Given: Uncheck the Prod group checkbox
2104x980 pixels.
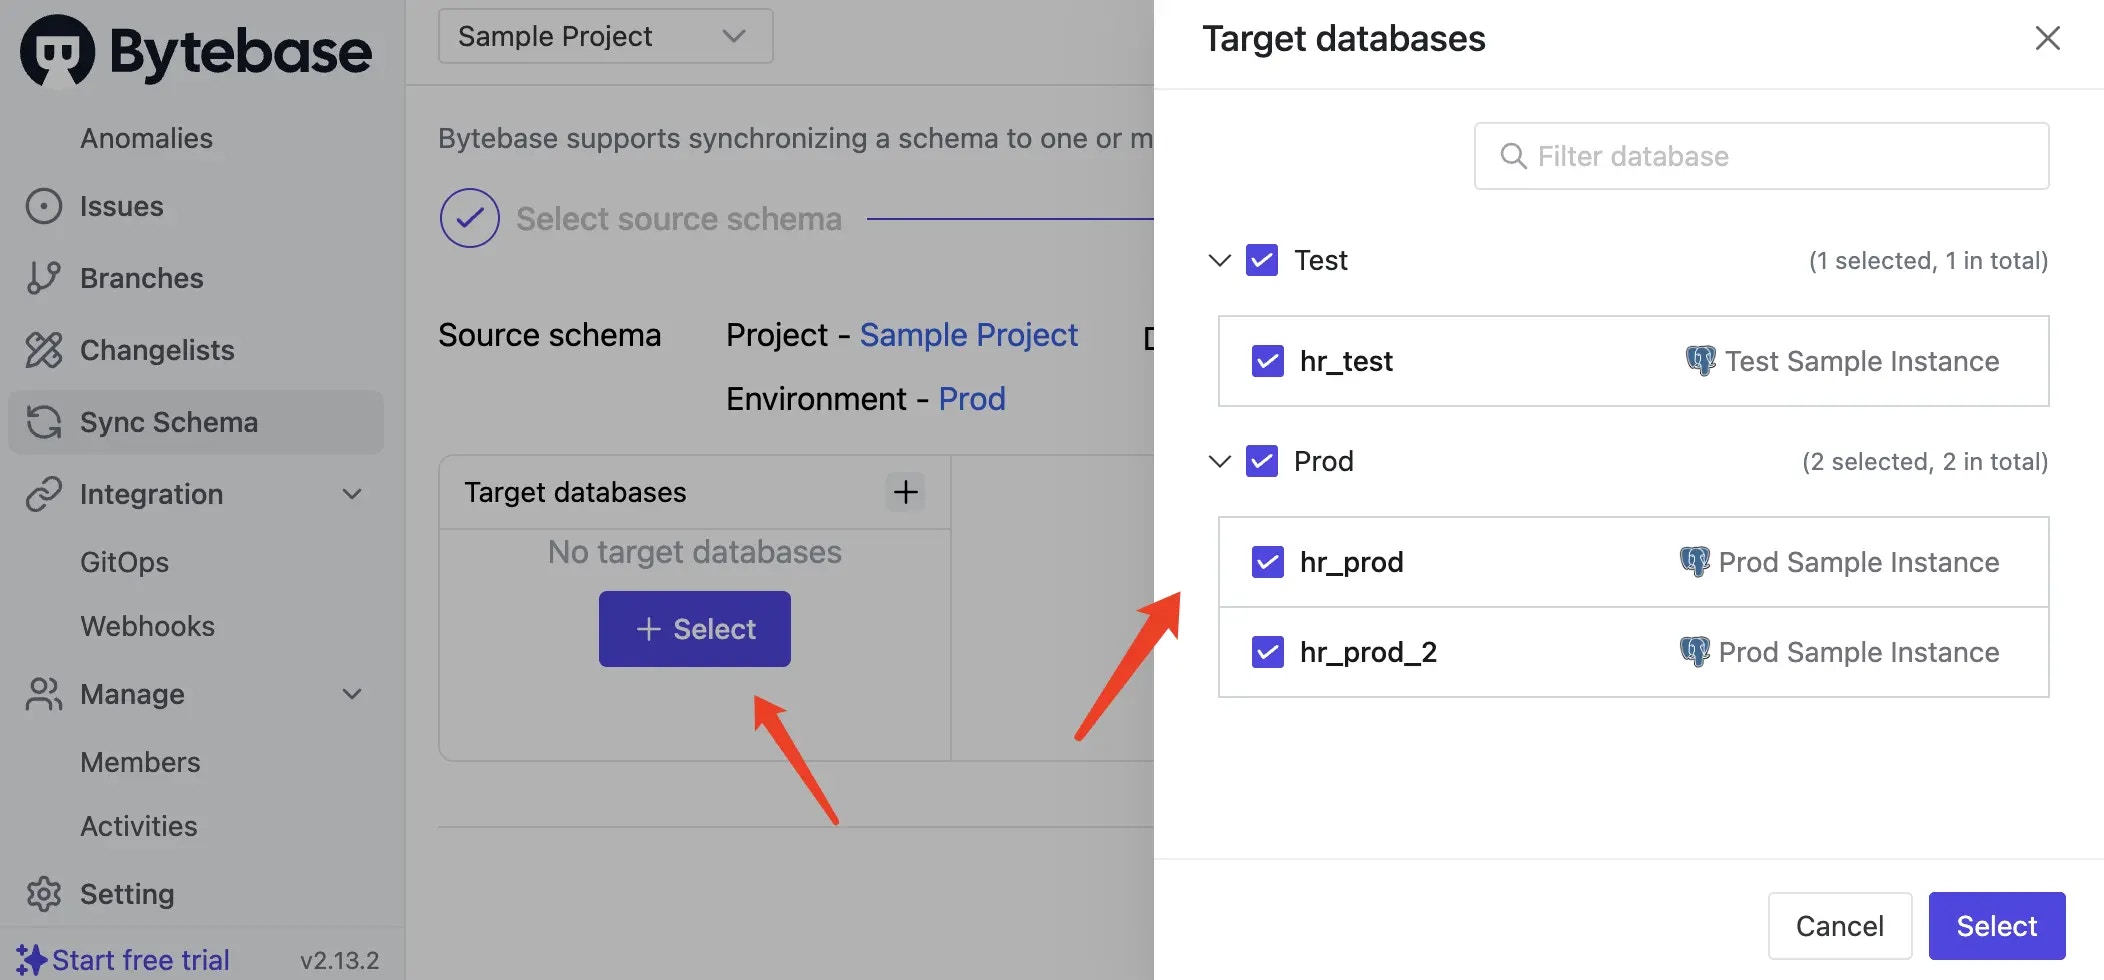Looking at the screenshot, I should tap(1261, 461).
